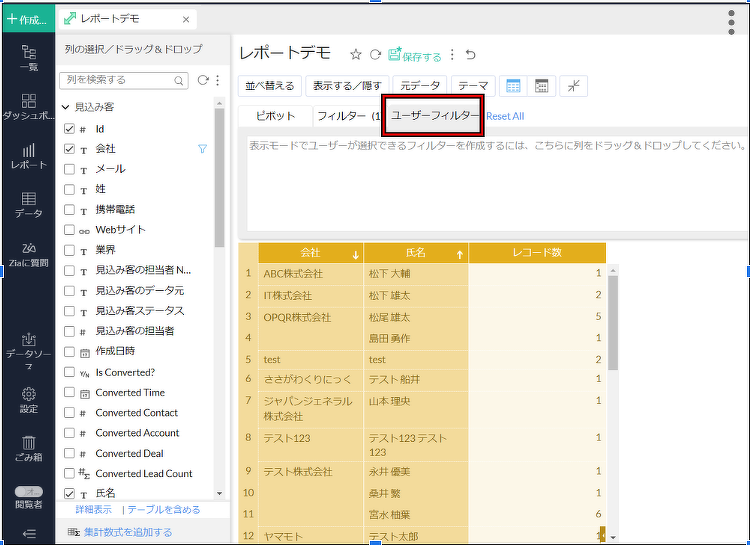Click the 集計数式を追加する link
The width and height of the screenshot is (750, 545).
127,532
